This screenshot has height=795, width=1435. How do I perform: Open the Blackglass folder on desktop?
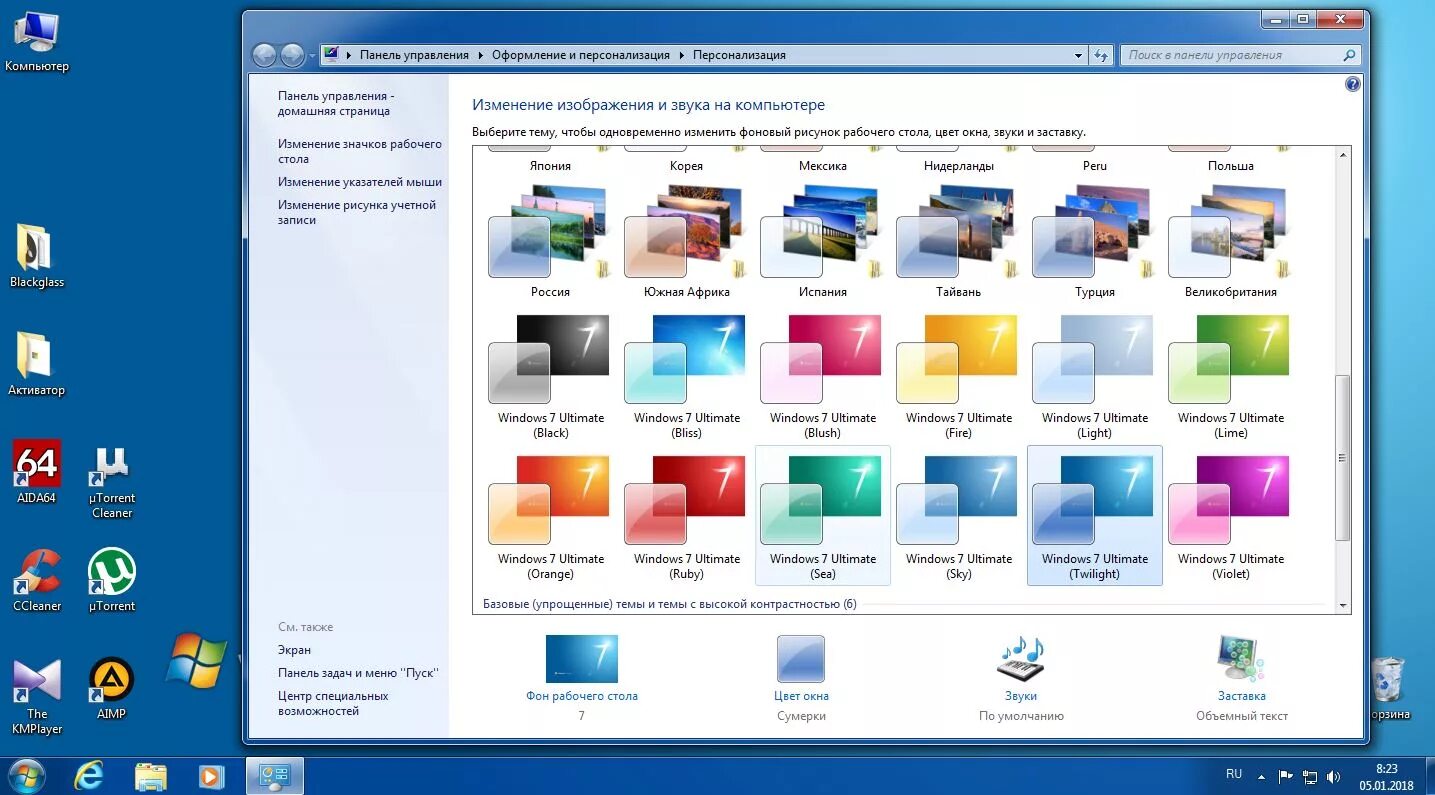[37, 256]
